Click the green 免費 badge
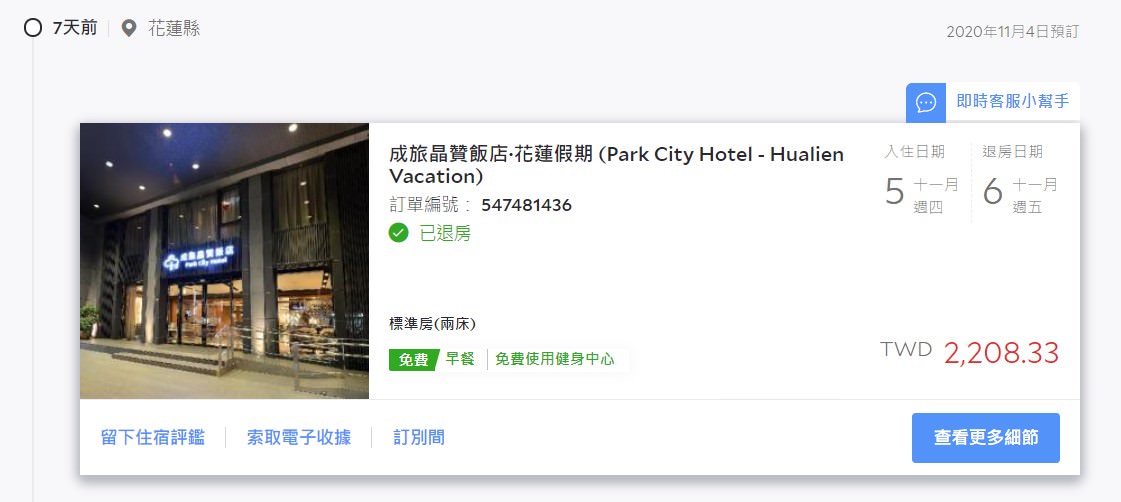1121x502 pixels. [x=413, y=359]
